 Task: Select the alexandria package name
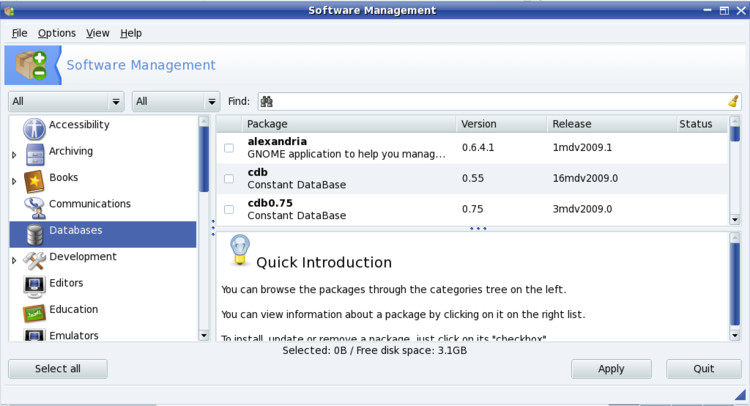(x=277, y=142)
